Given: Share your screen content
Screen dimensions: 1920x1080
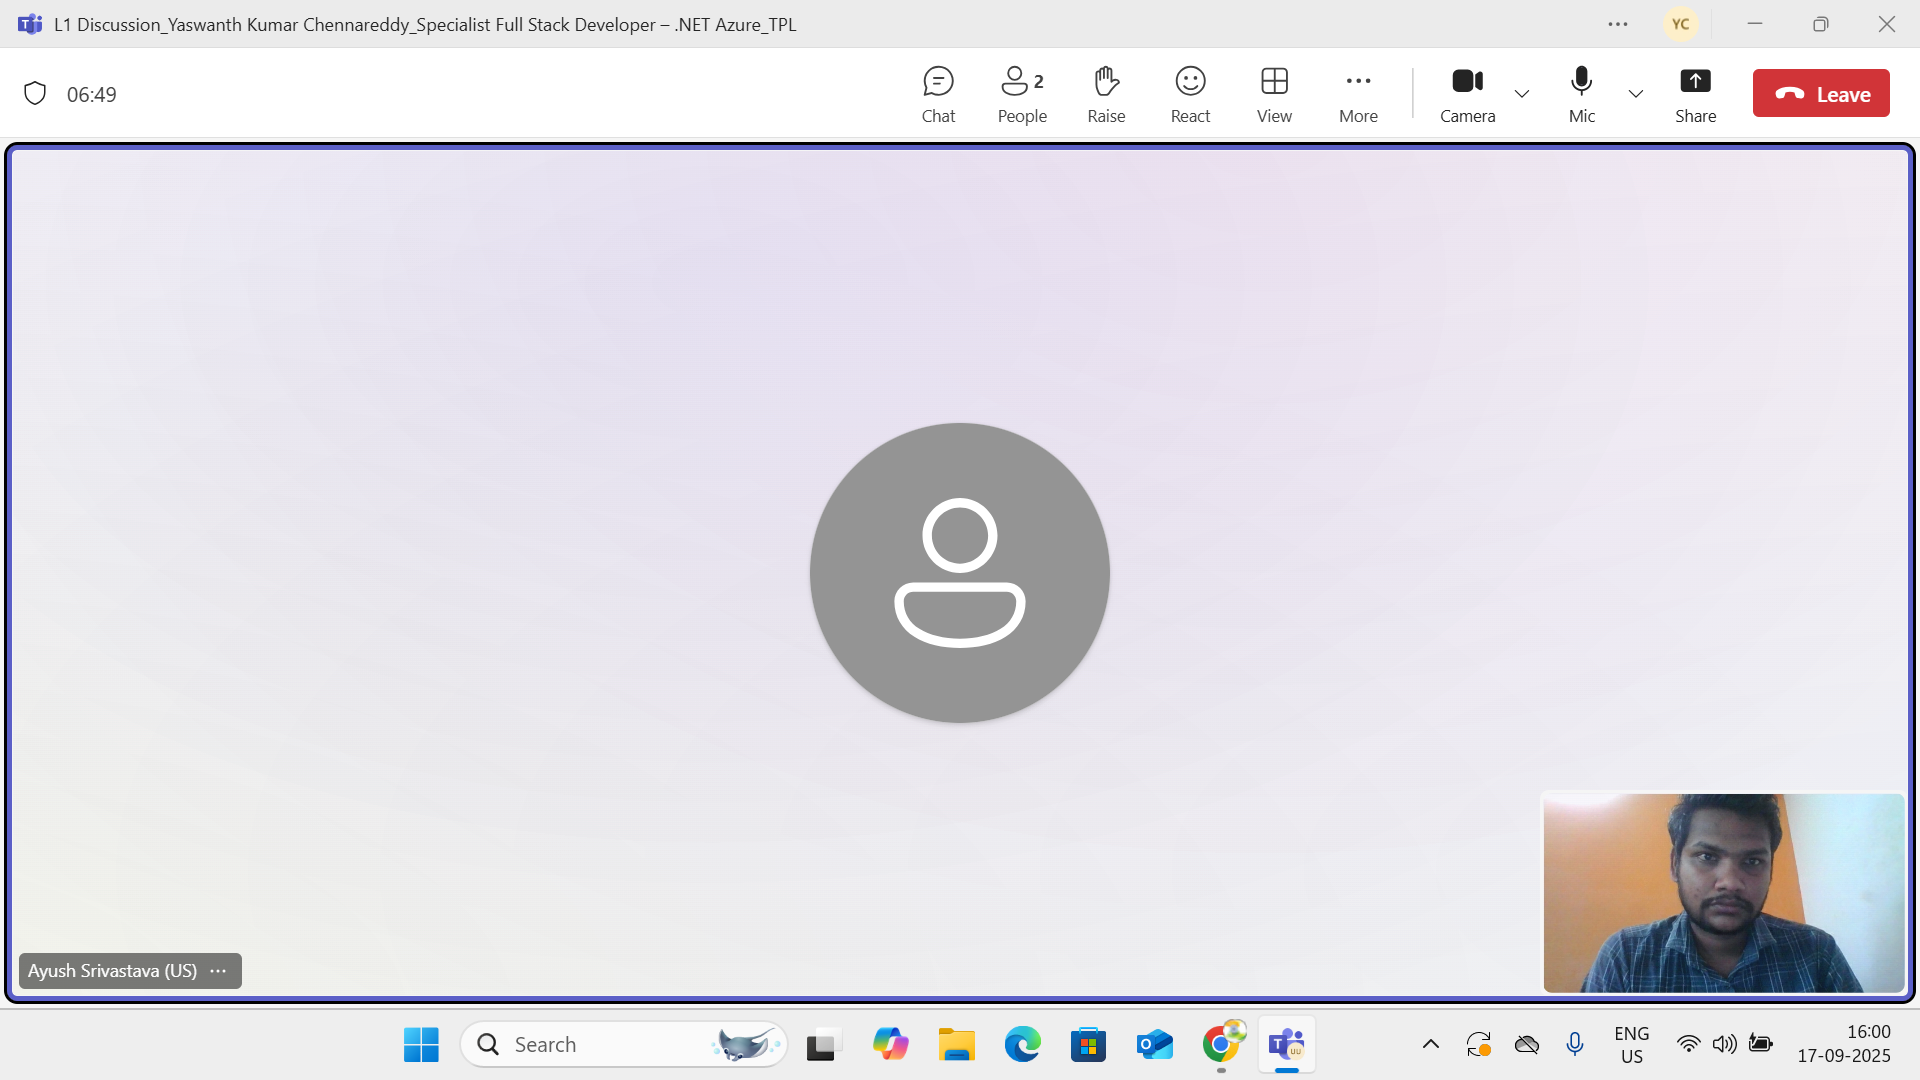Looking at the screenshot, I should tap(1695, 94).
